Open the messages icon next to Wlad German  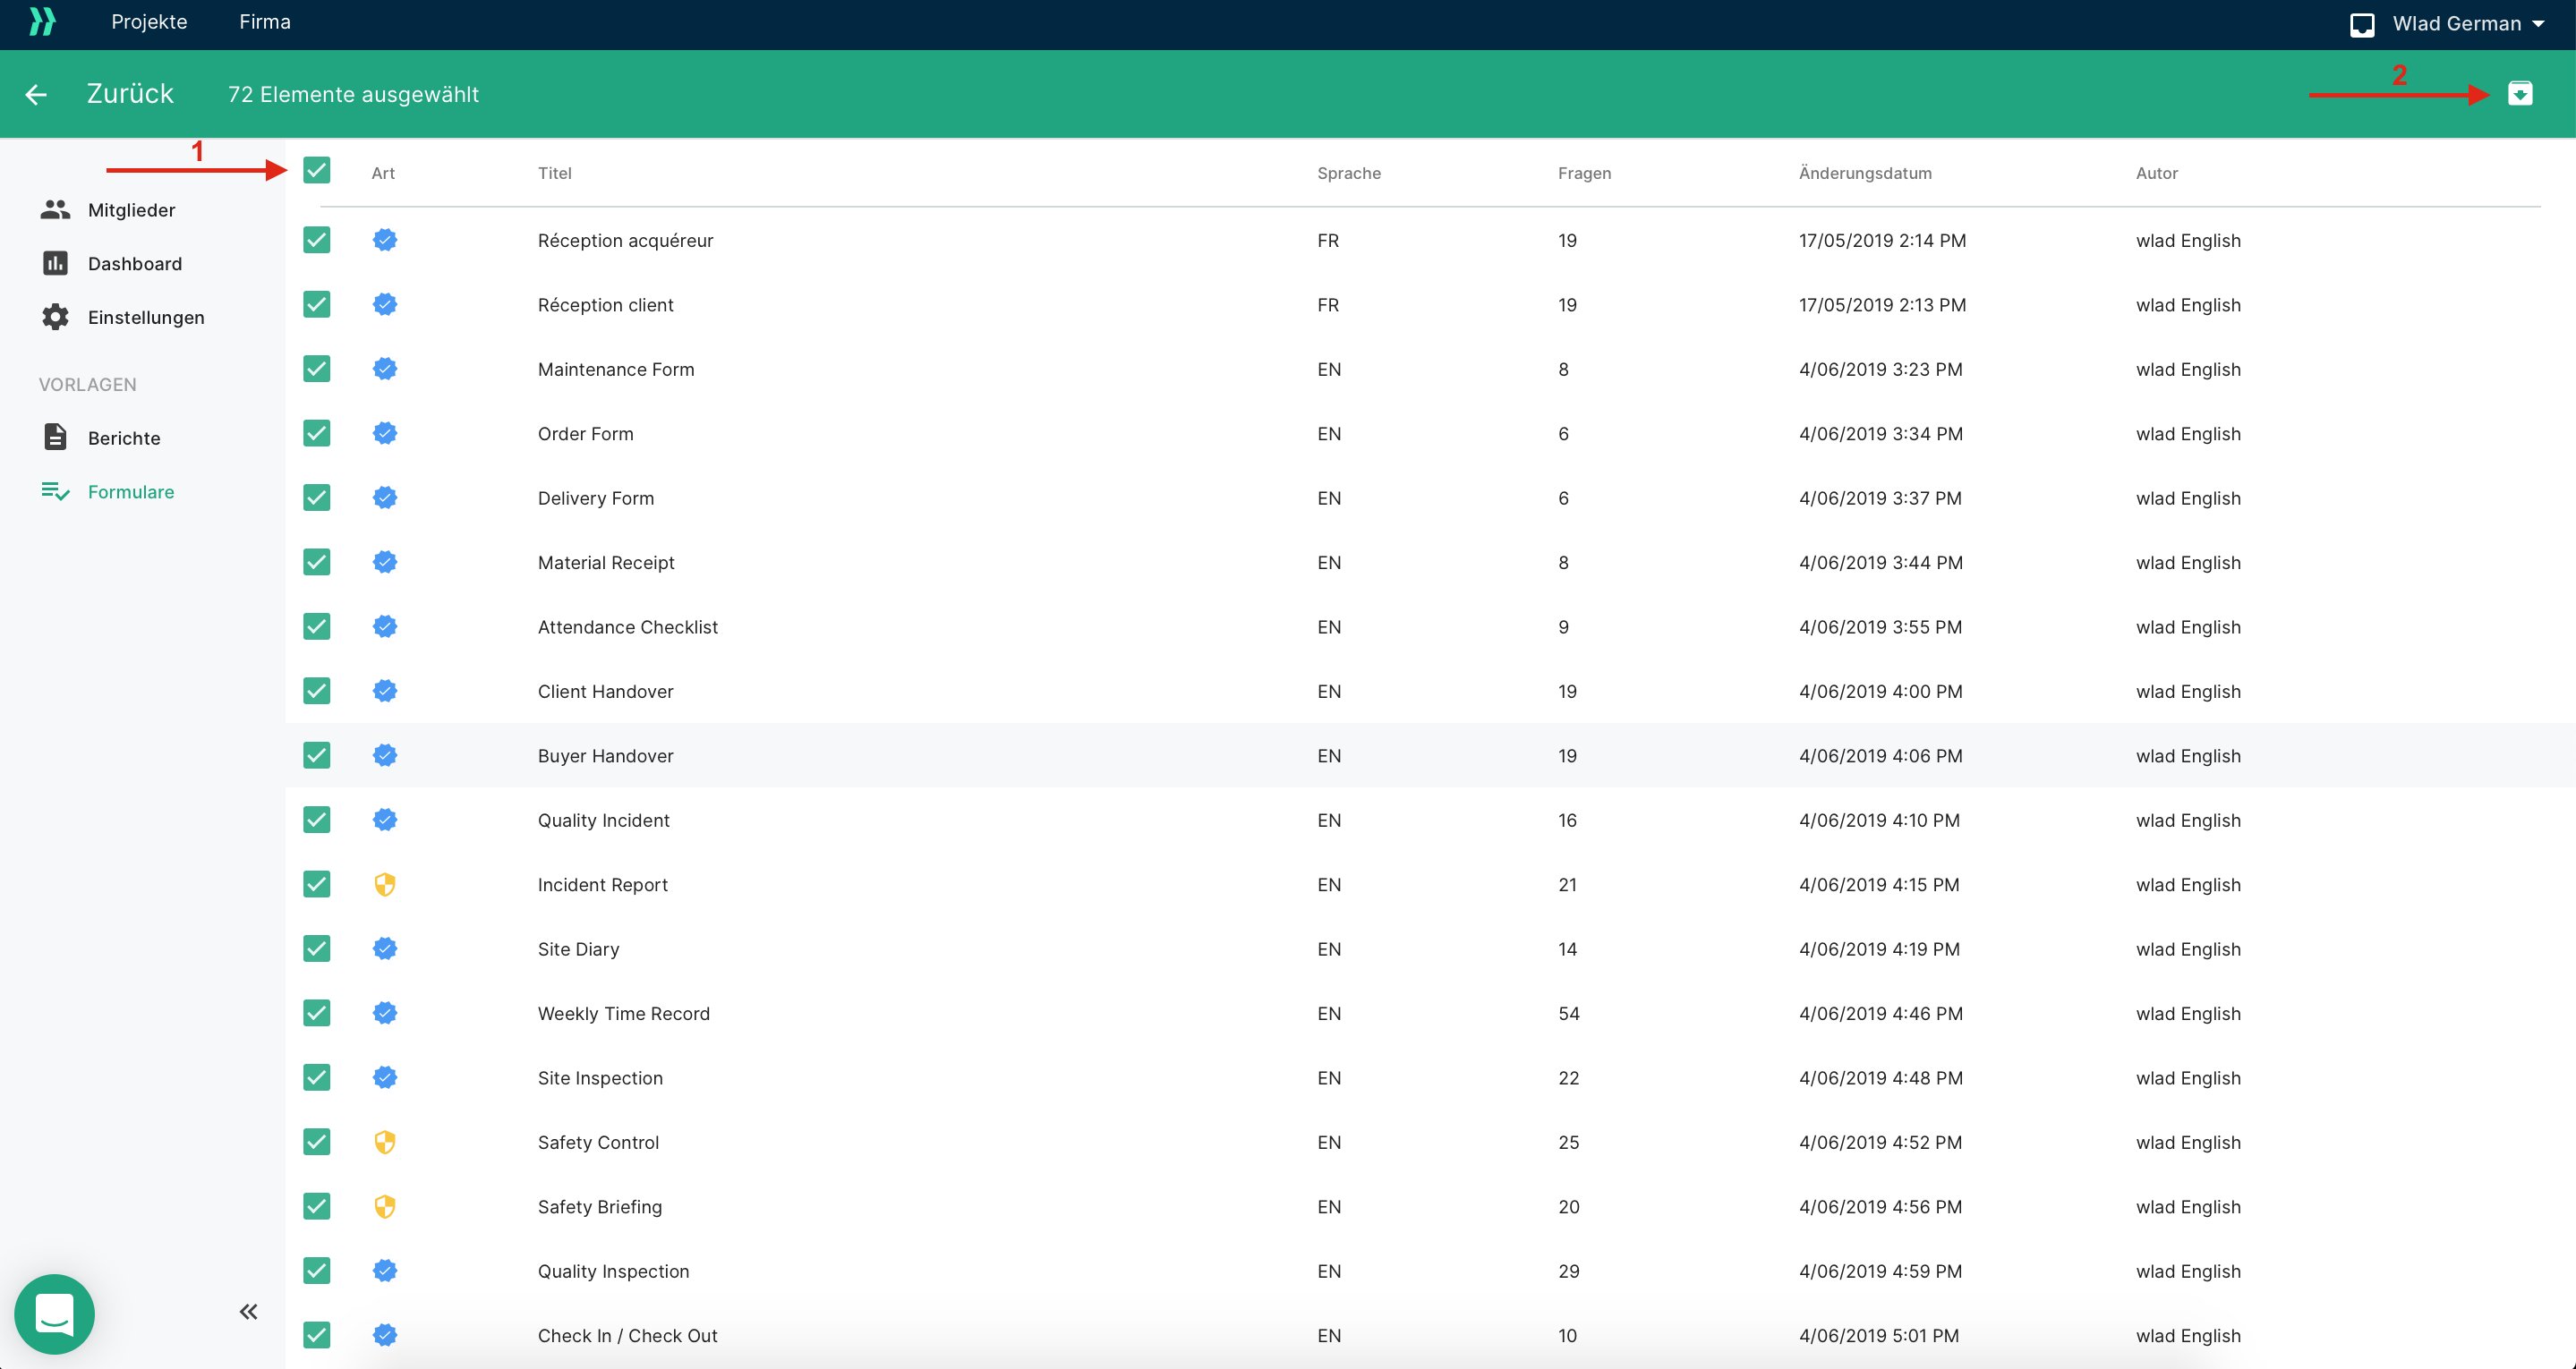pyautogui.click(x=2362, y=25)
